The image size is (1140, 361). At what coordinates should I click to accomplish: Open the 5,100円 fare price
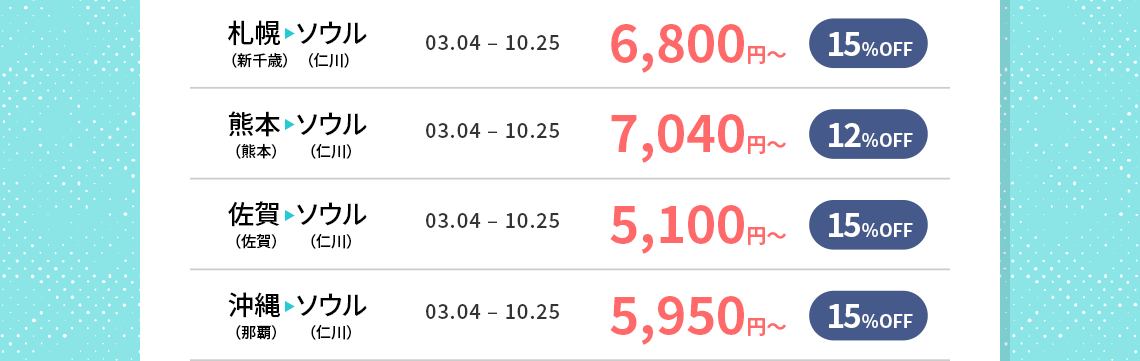click(x=698, y=227)
